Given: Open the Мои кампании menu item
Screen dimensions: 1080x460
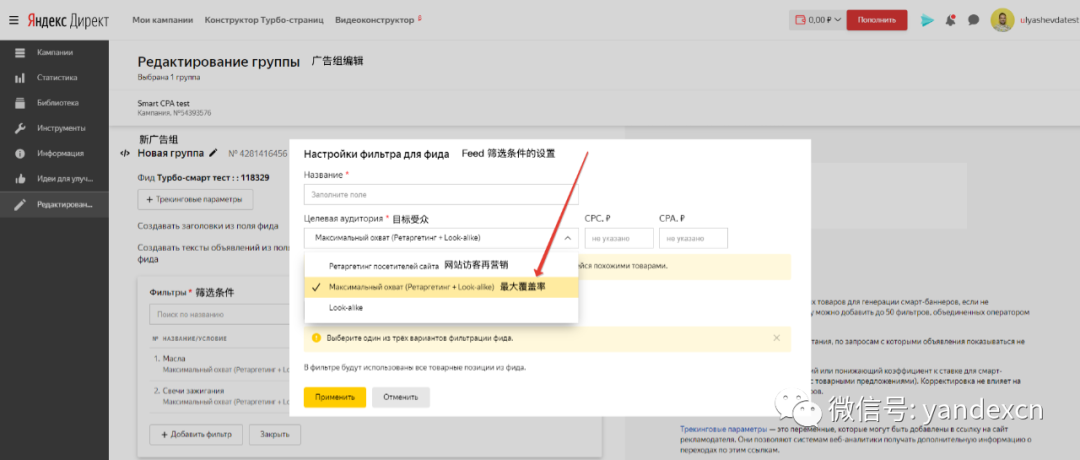Looking at the screenshot, I should [163, 20].
